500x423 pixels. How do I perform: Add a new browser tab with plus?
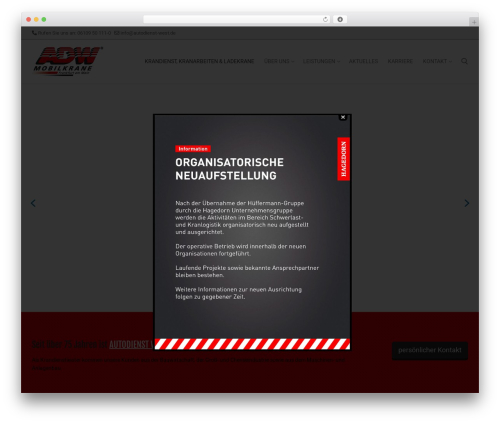(474, 22)
